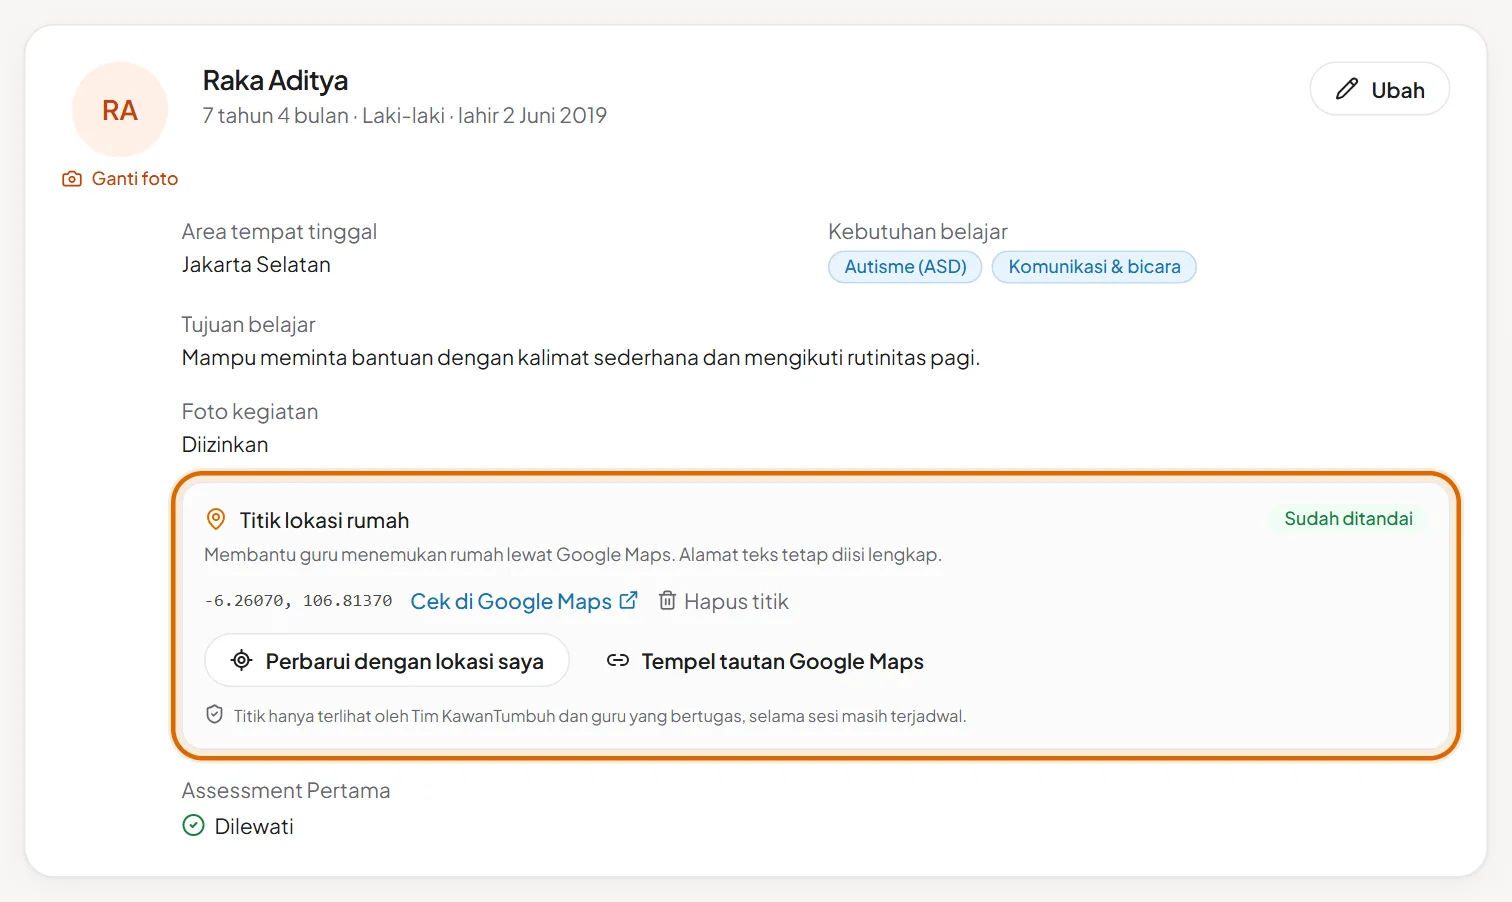Click the chain link icon
This screenshot has width=1512, height=902.
point(618,660)
